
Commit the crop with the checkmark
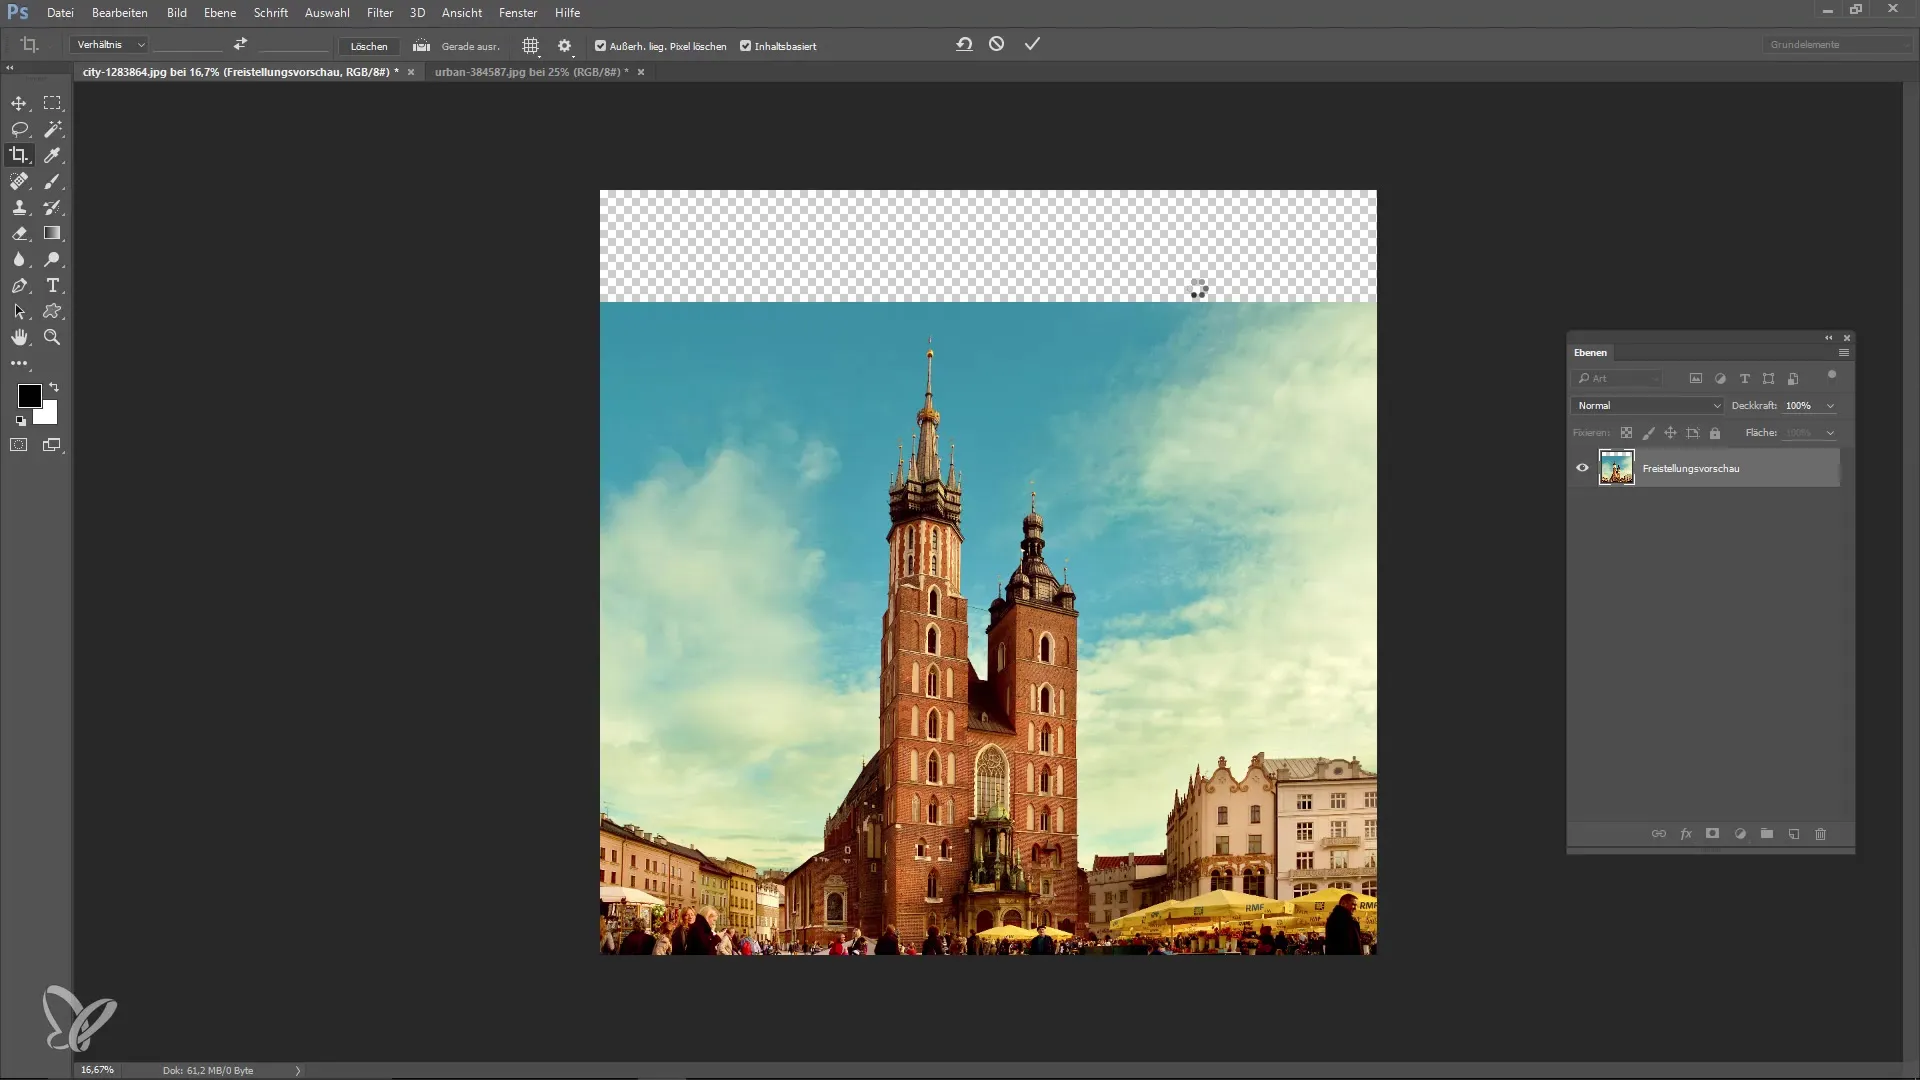coord(1032,44)
